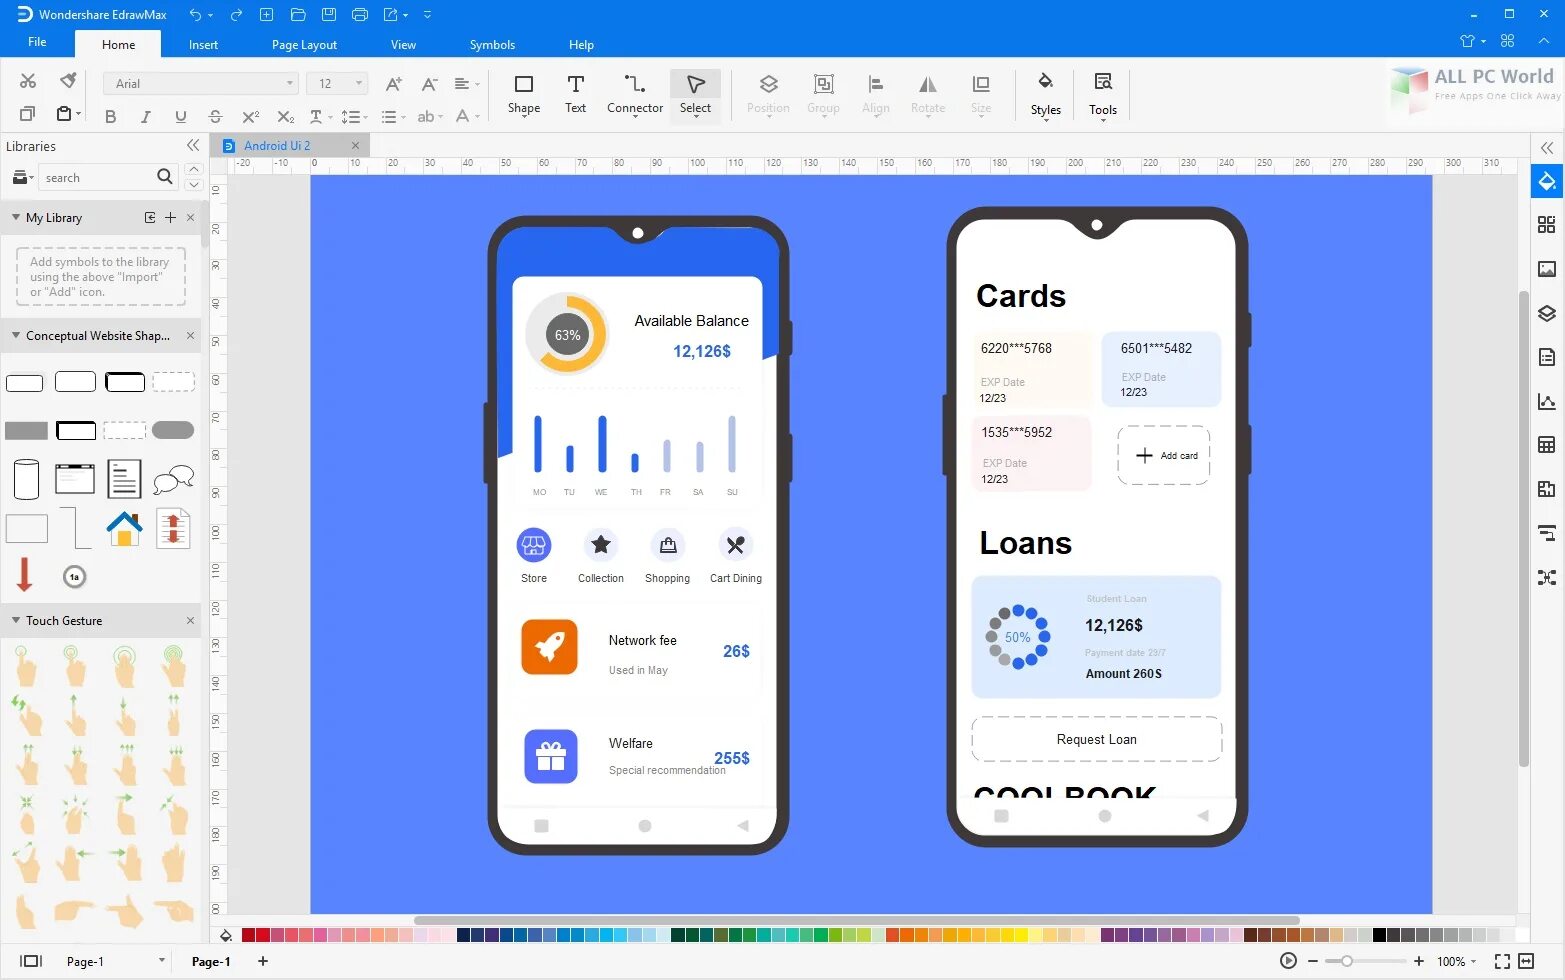
Task: Open the Help tab
Action: coord(581,45)
